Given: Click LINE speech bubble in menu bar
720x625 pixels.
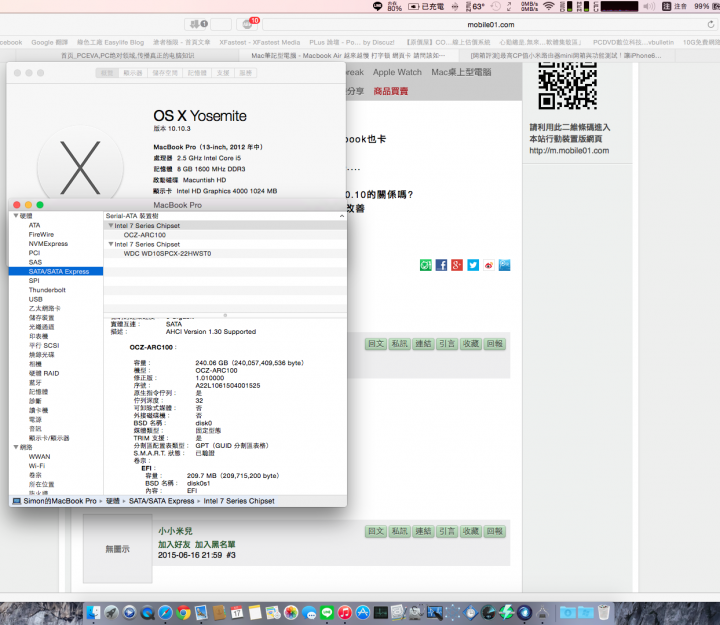Looking at the screenshot, I should [377, 6].
